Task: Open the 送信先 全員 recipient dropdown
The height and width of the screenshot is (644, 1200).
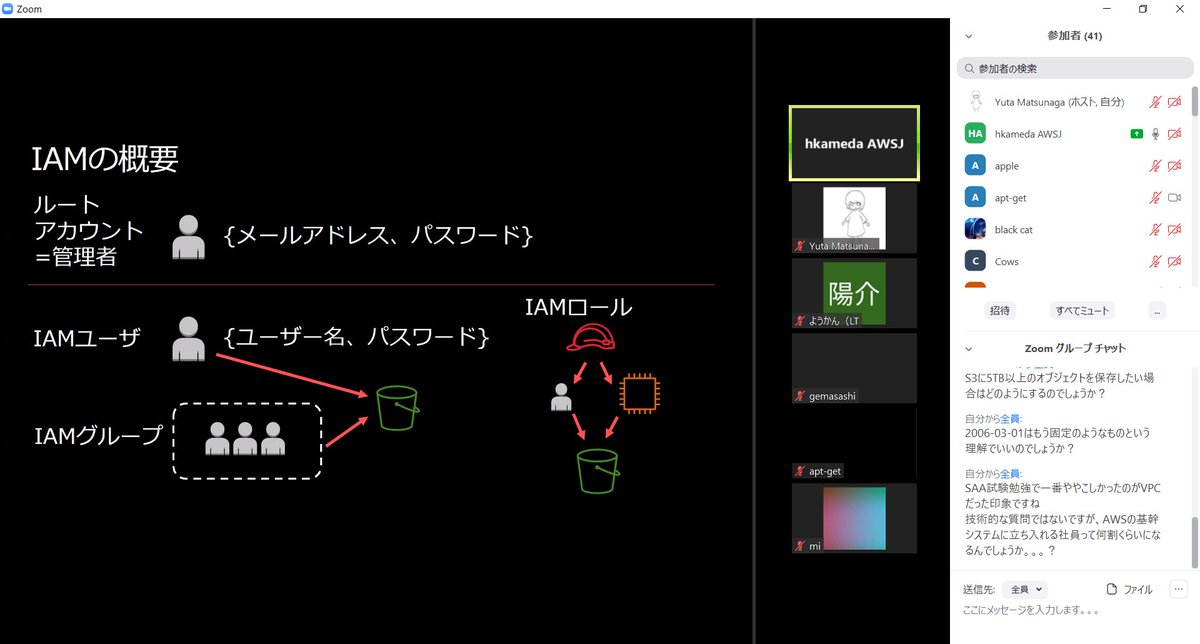Action: [1024, 589]
